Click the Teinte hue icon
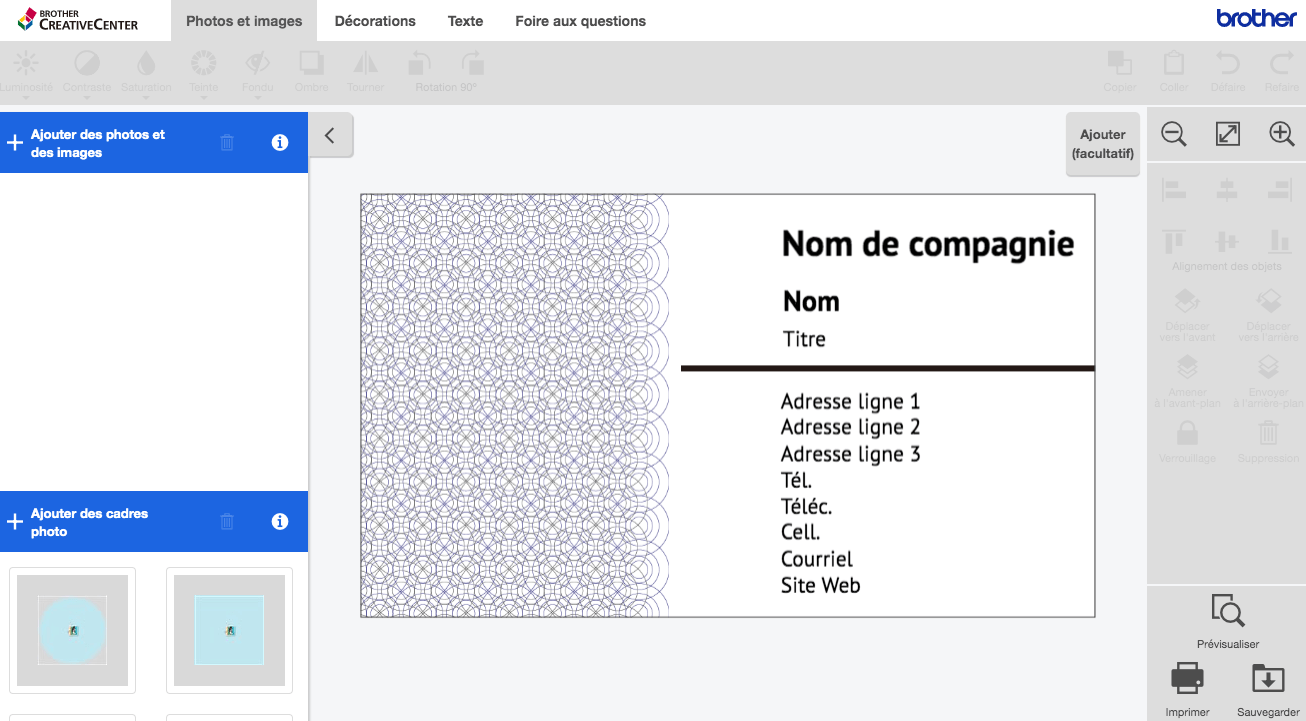 pyautogui.click(x=204, y=64)
